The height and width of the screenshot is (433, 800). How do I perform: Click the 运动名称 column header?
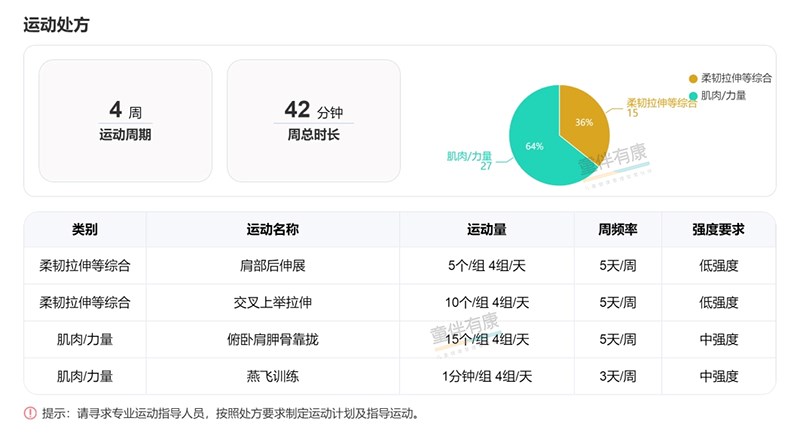click(x=272, y=230)
